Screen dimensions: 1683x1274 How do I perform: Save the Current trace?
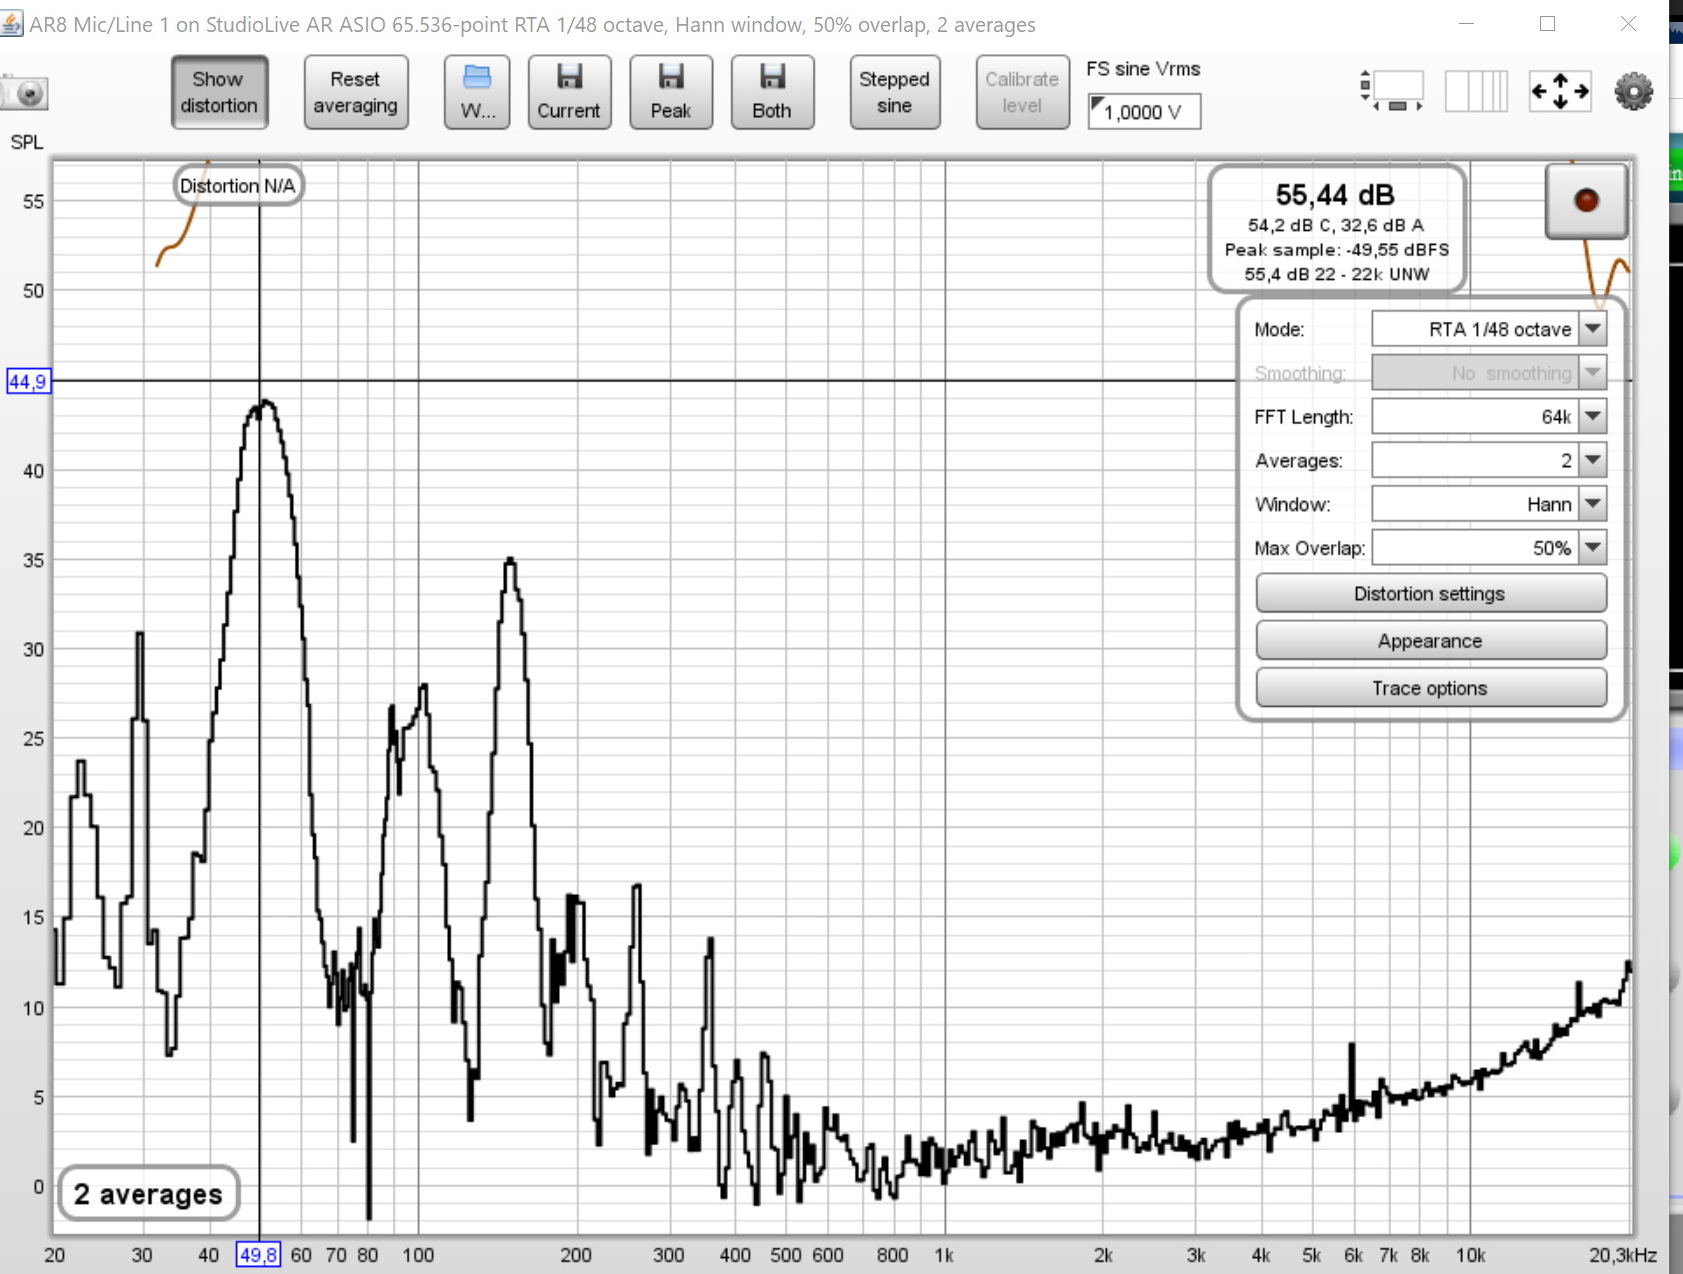tap(569, 92)
